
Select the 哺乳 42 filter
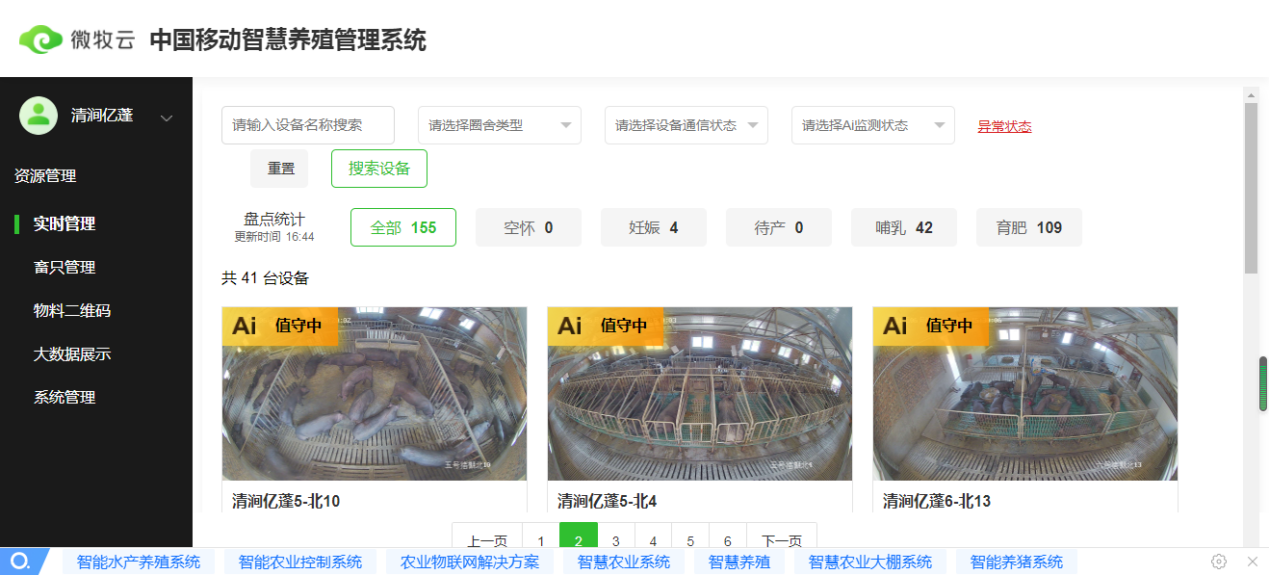(904, 227)
